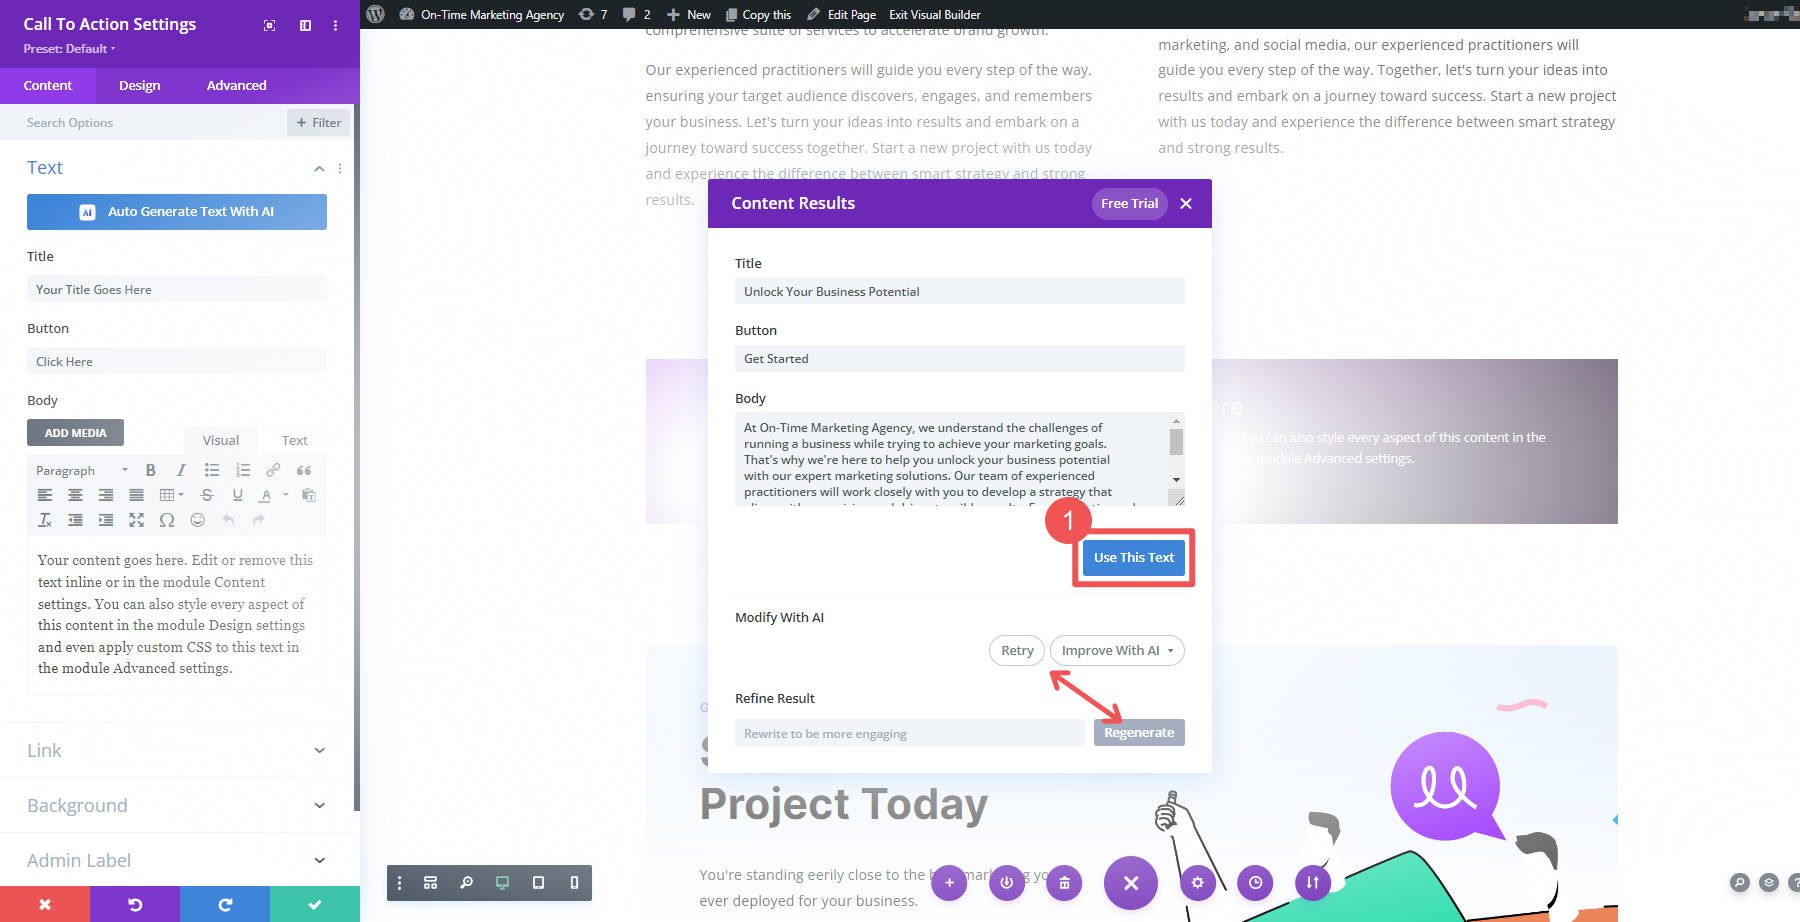Insert a link using the link icon

(271, 470)
